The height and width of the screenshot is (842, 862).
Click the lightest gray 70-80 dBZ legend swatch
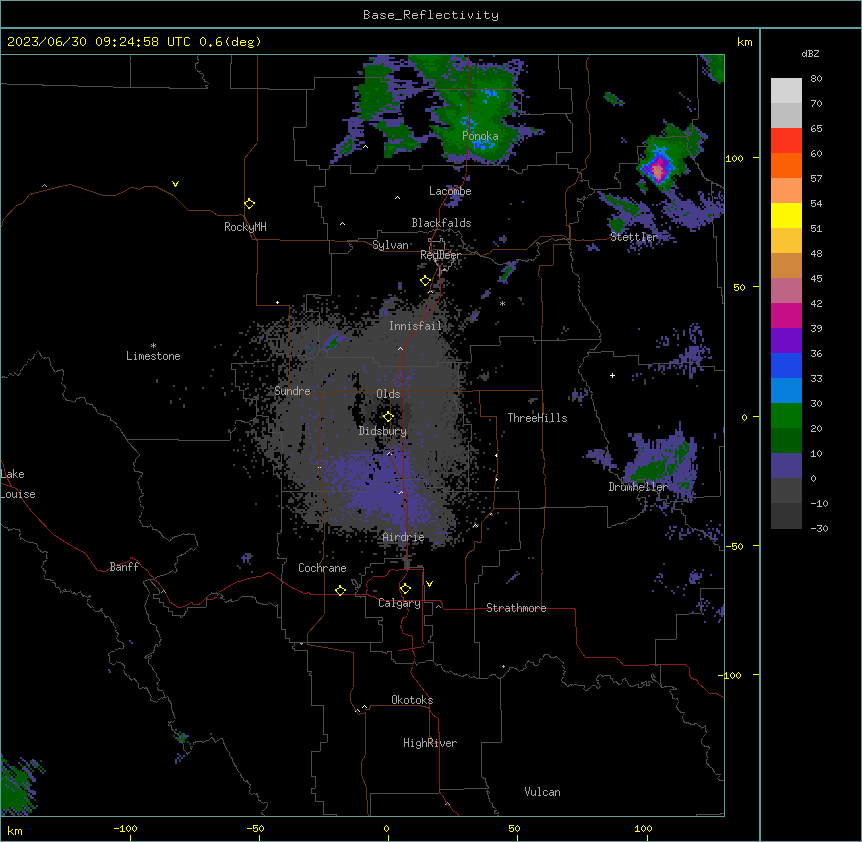pyautogui.click(x=786, y=91)
